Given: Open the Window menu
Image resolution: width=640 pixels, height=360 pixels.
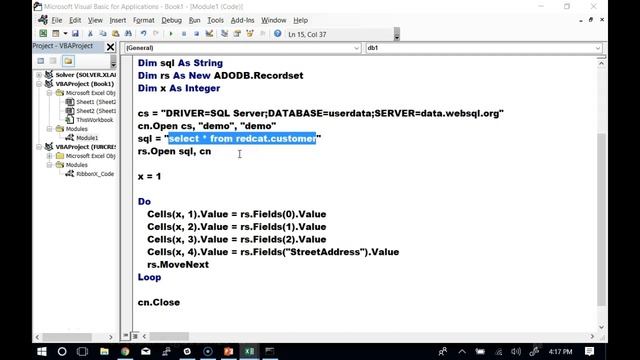Looking at the screenshot, I should click(x=273, y=20).
